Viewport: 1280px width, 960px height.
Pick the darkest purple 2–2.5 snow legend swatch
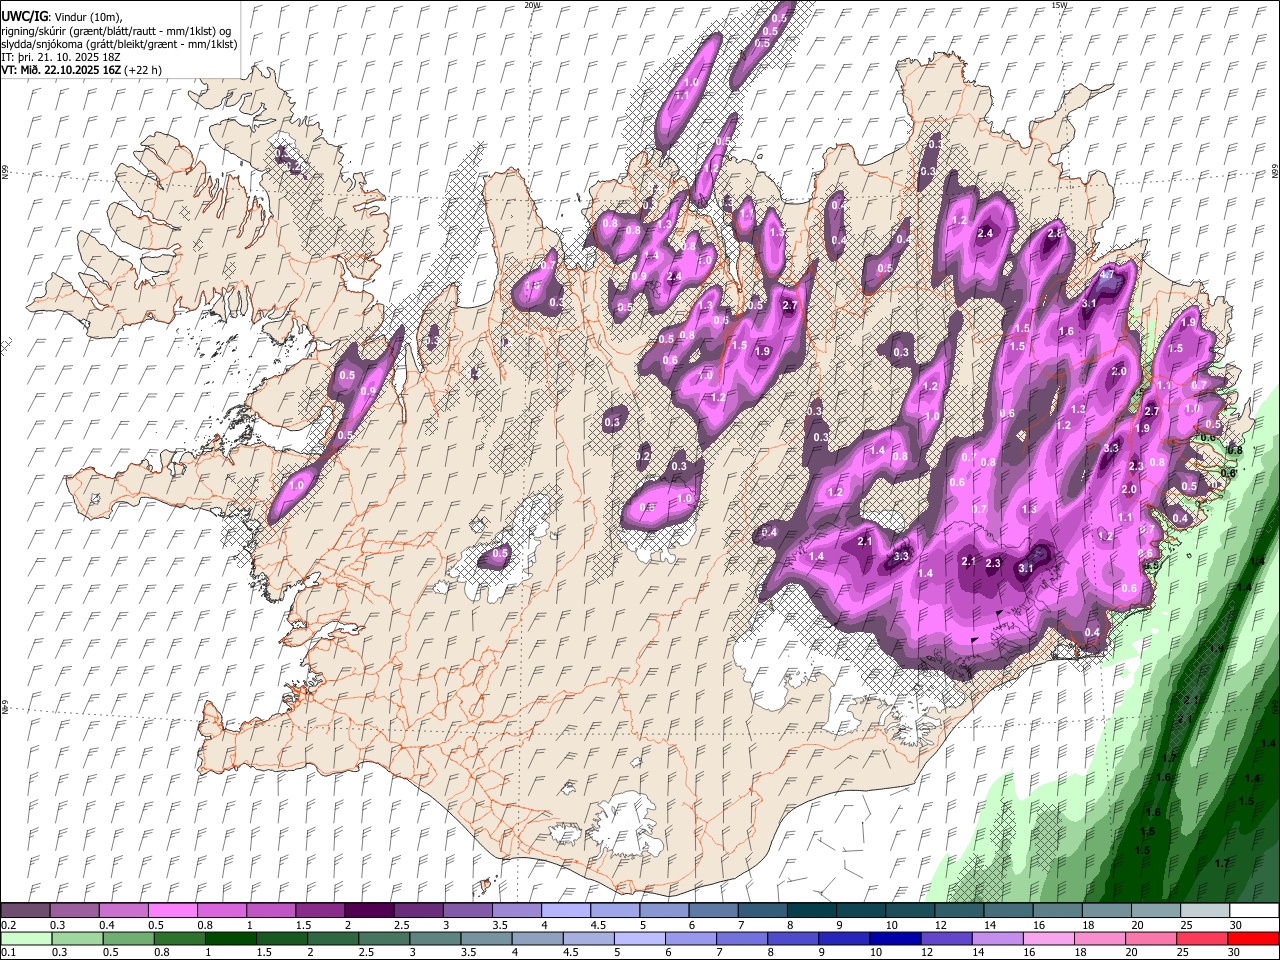point(369,911)
